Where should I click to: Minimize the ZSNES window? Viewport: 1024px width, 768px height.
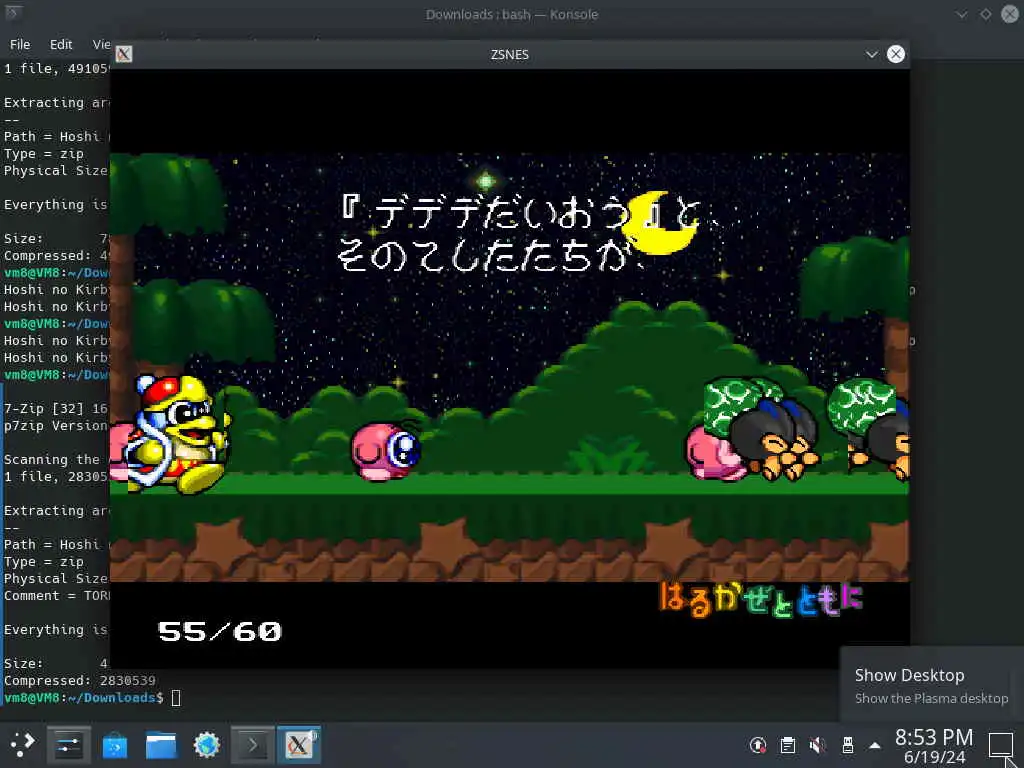click(x=871, y=54)
